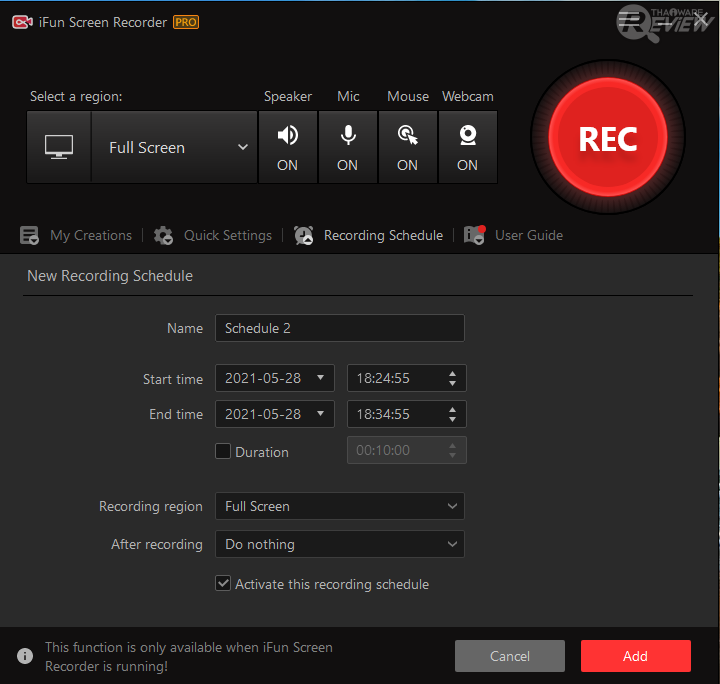The width and height of the screenshot is (720, 684).
Task: Click the New Recording Schedule heading
Action: point(110,276)
